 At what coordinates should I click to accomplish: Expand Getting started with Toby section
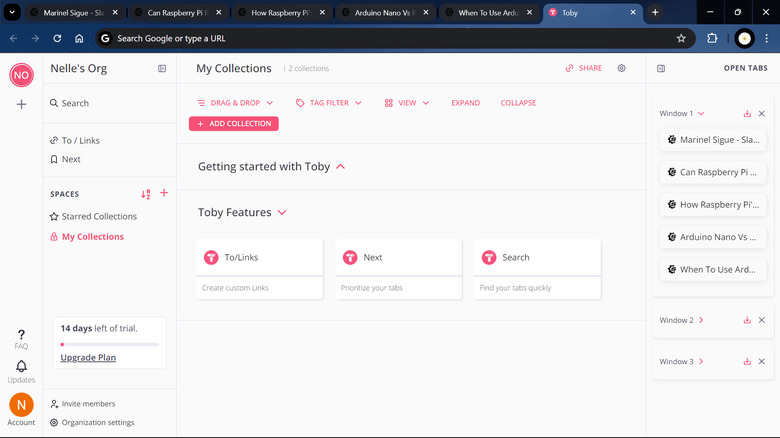(x=341, y=167)
